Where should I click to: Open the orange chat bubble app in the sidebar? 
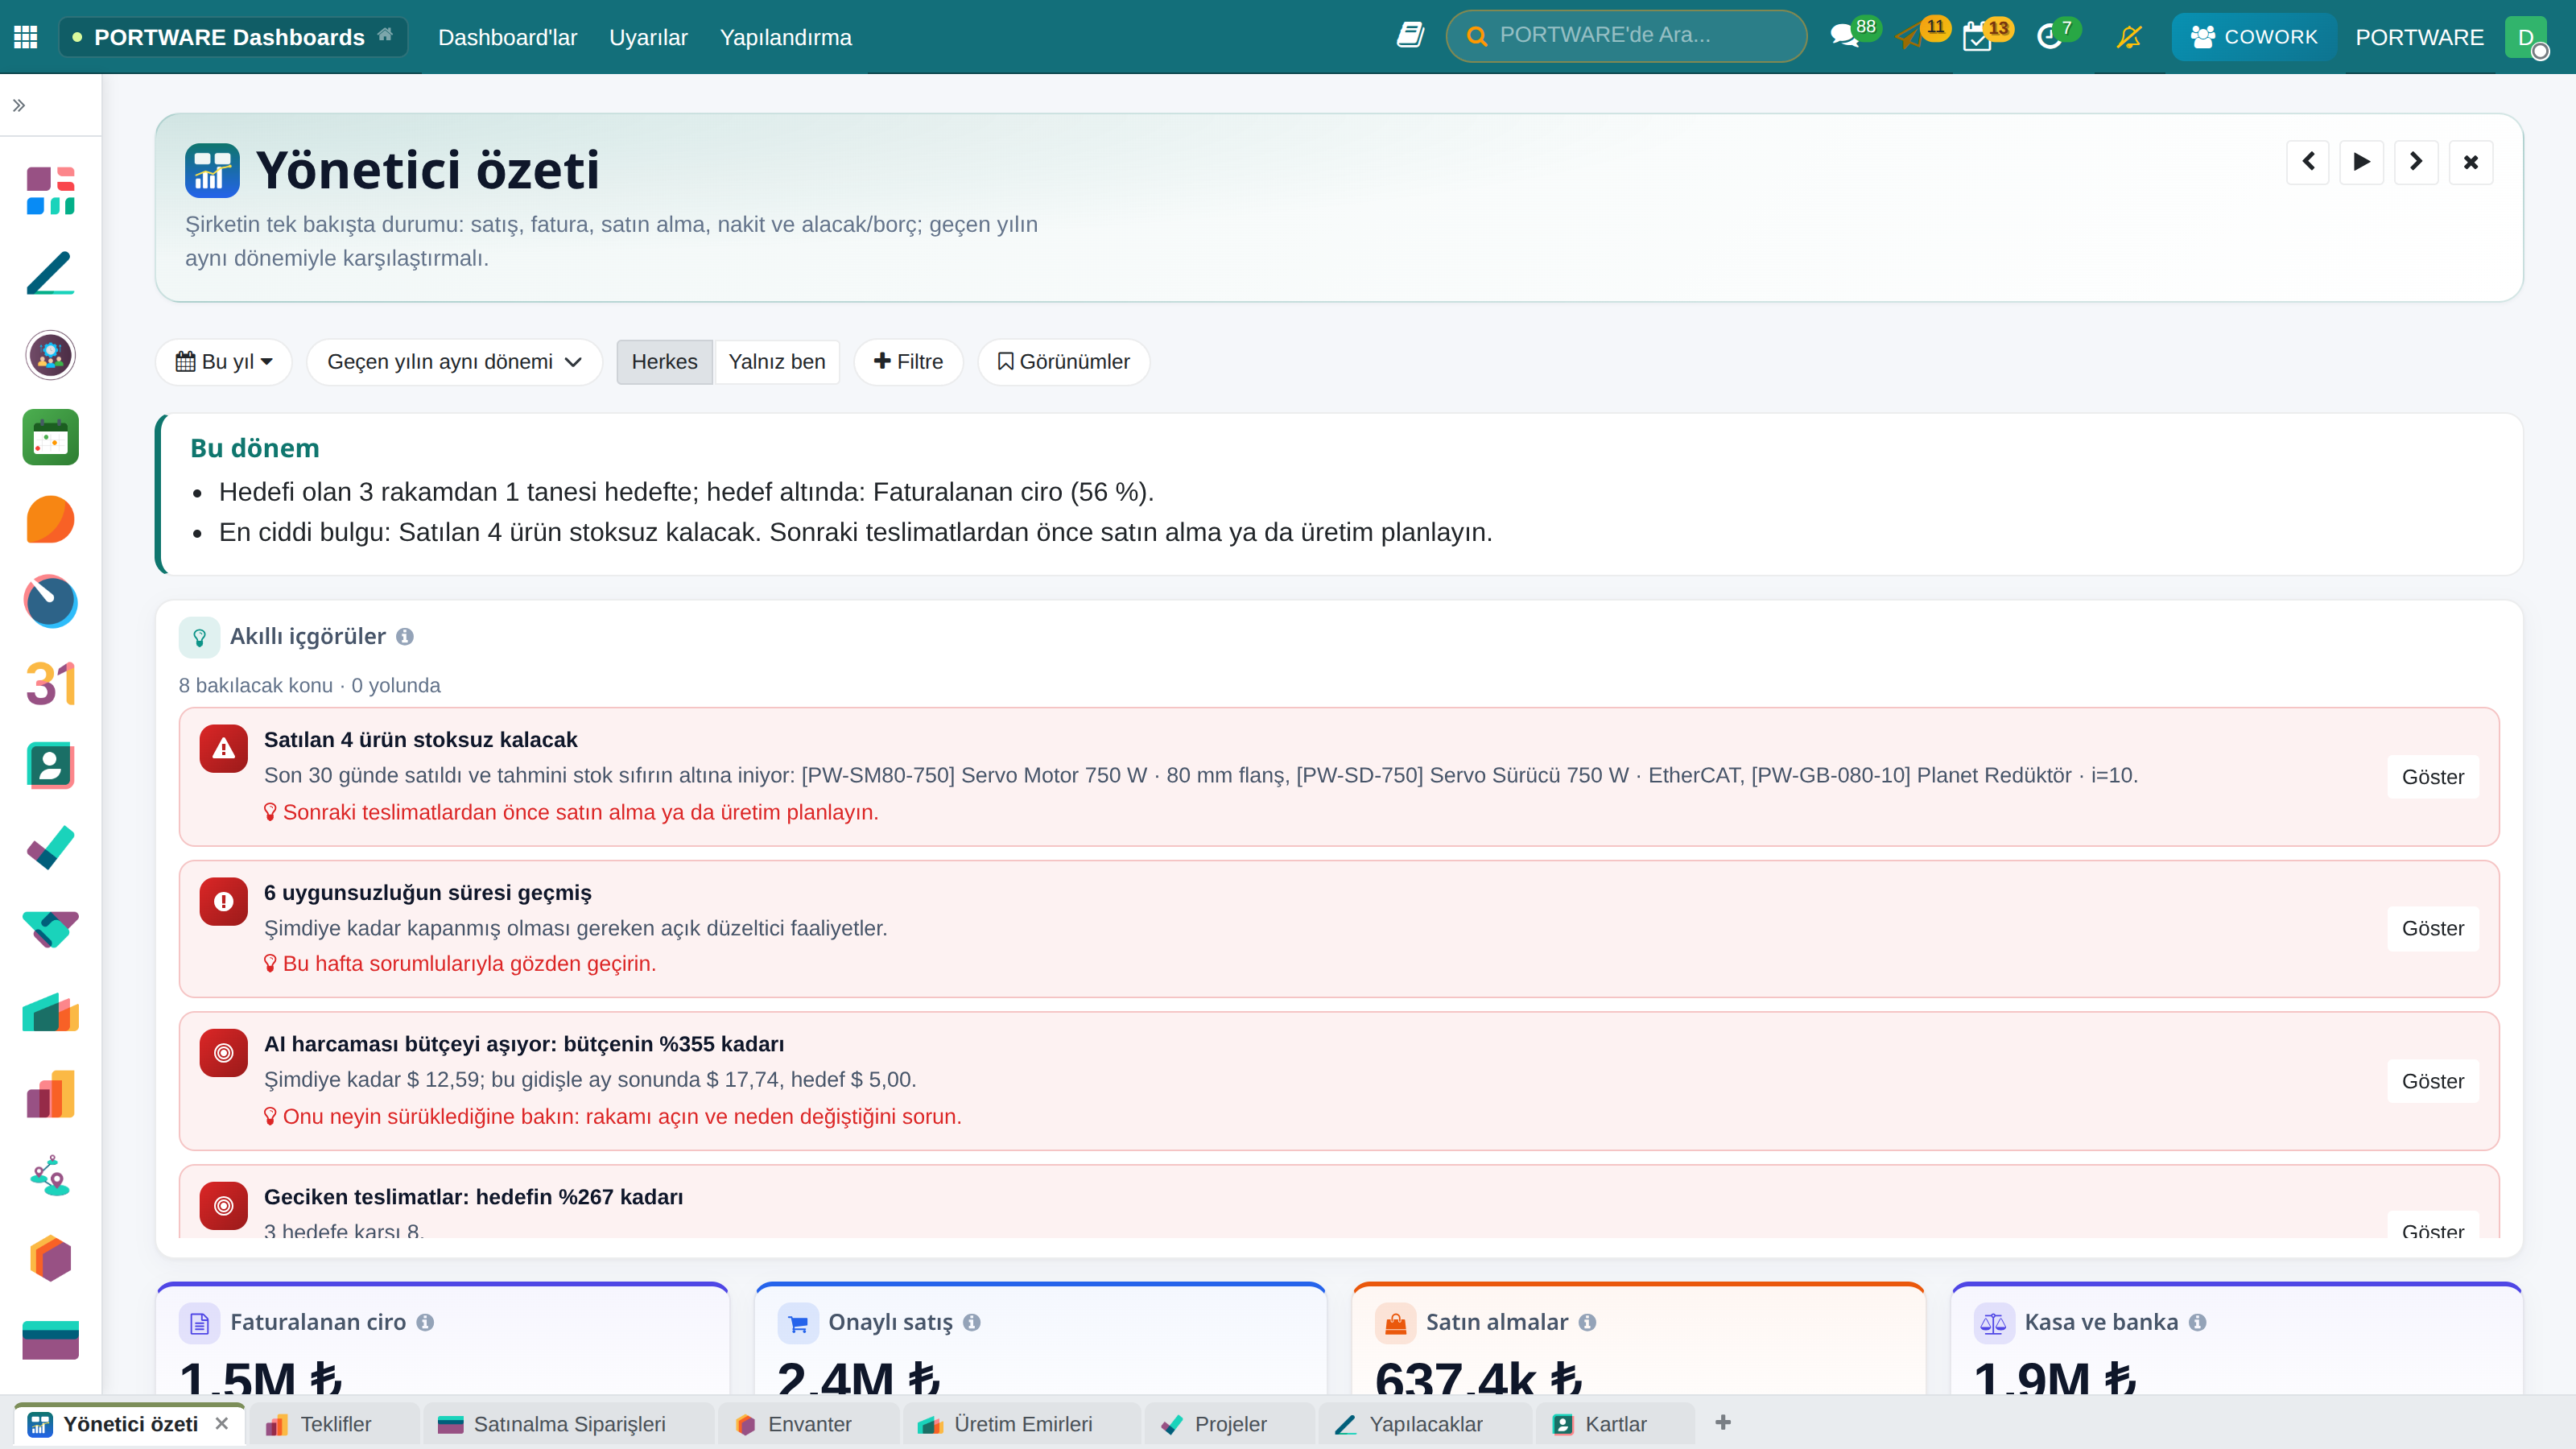pyautogui.click(x=50, y=519)
